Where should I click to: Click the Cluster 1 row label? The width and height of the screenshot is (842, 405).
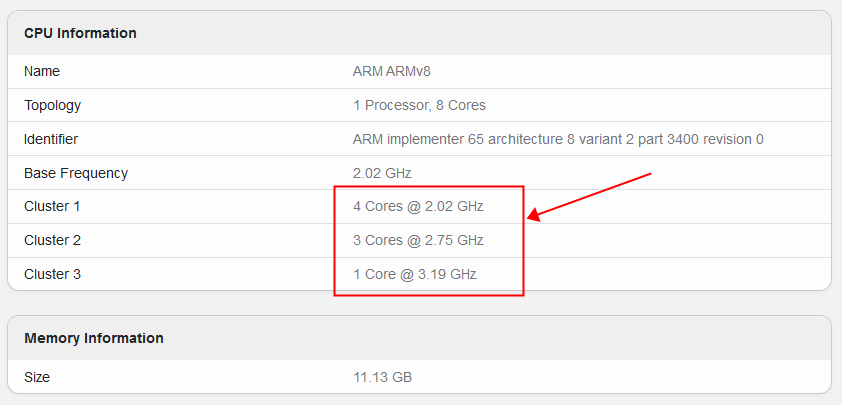tap(52, 206)
